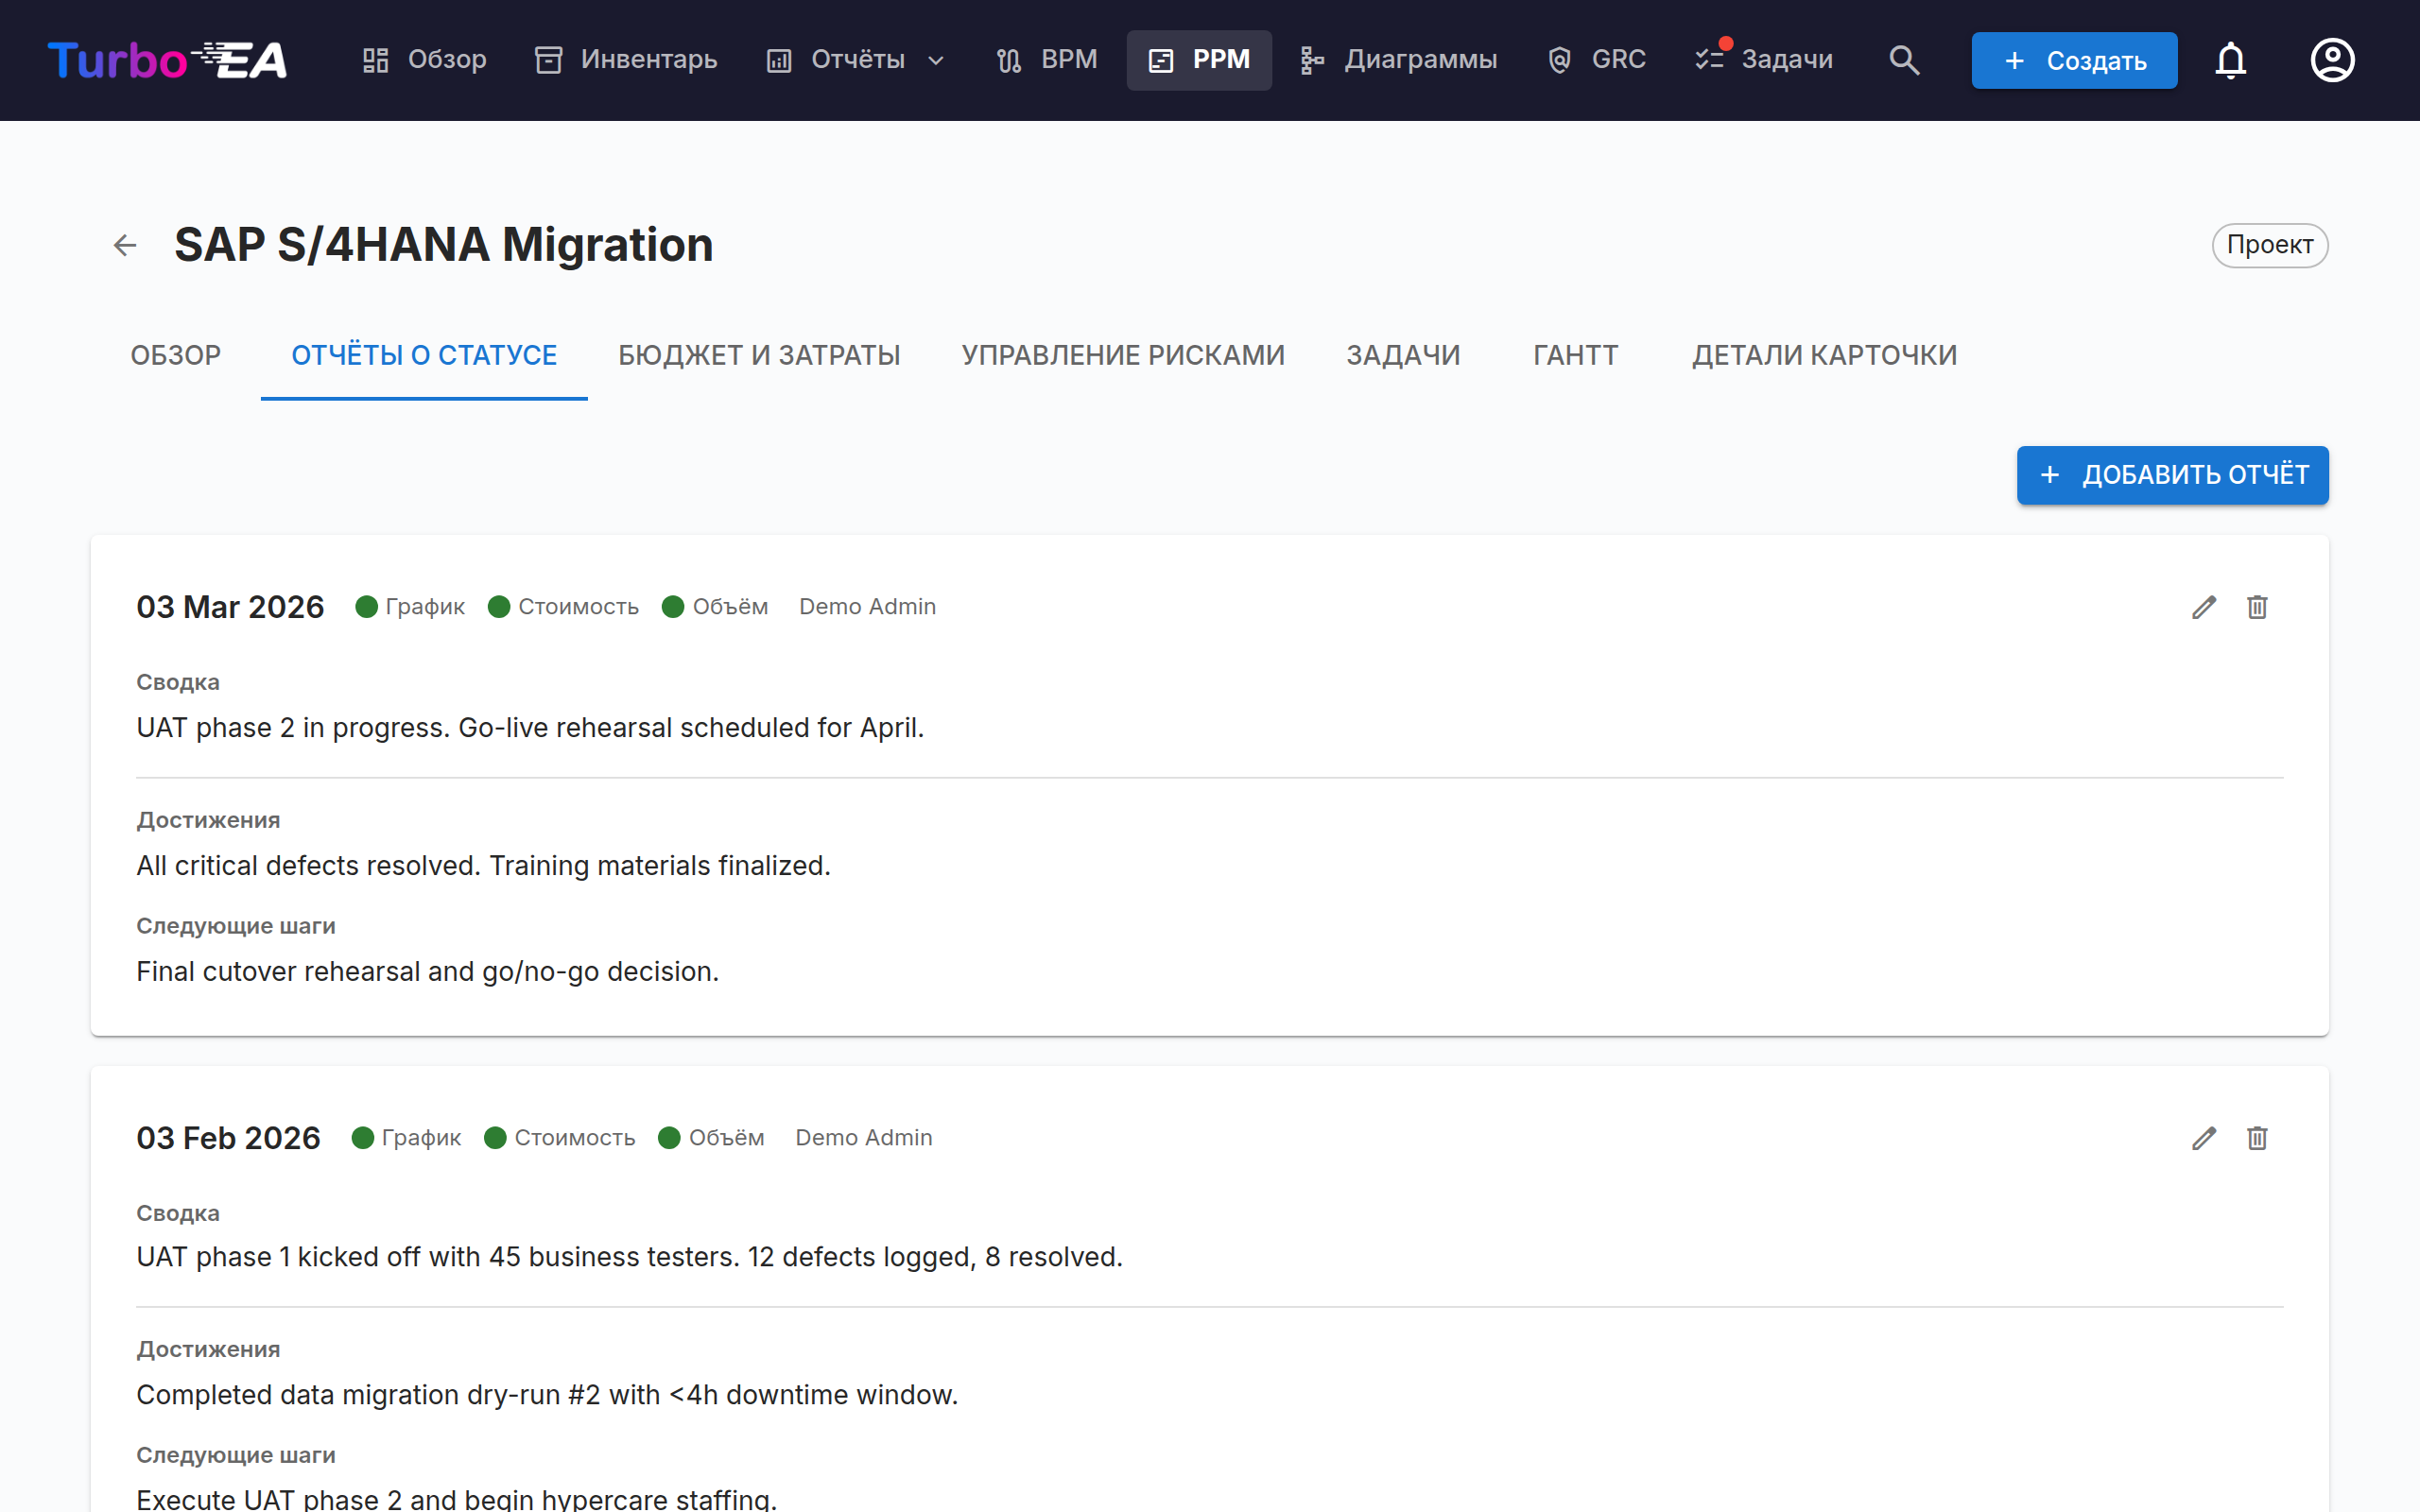
Task: Delete the 03 Mar 2026 status report
Action: point(2257,607)
